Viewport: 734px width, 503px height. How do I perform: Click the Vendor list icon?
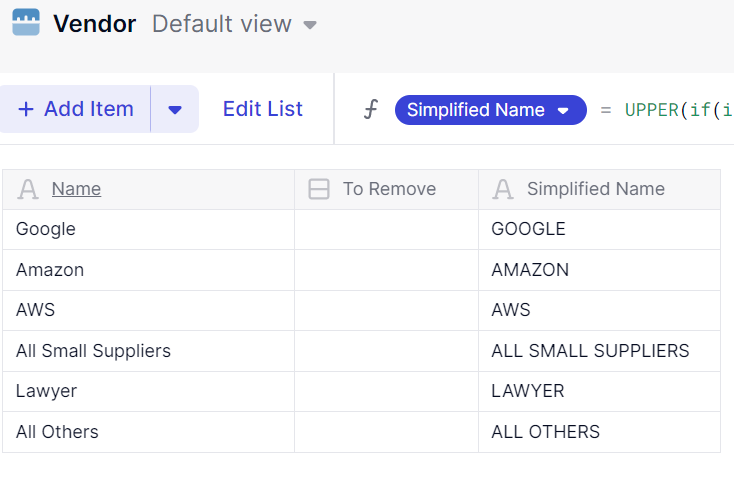coord(26,22)
